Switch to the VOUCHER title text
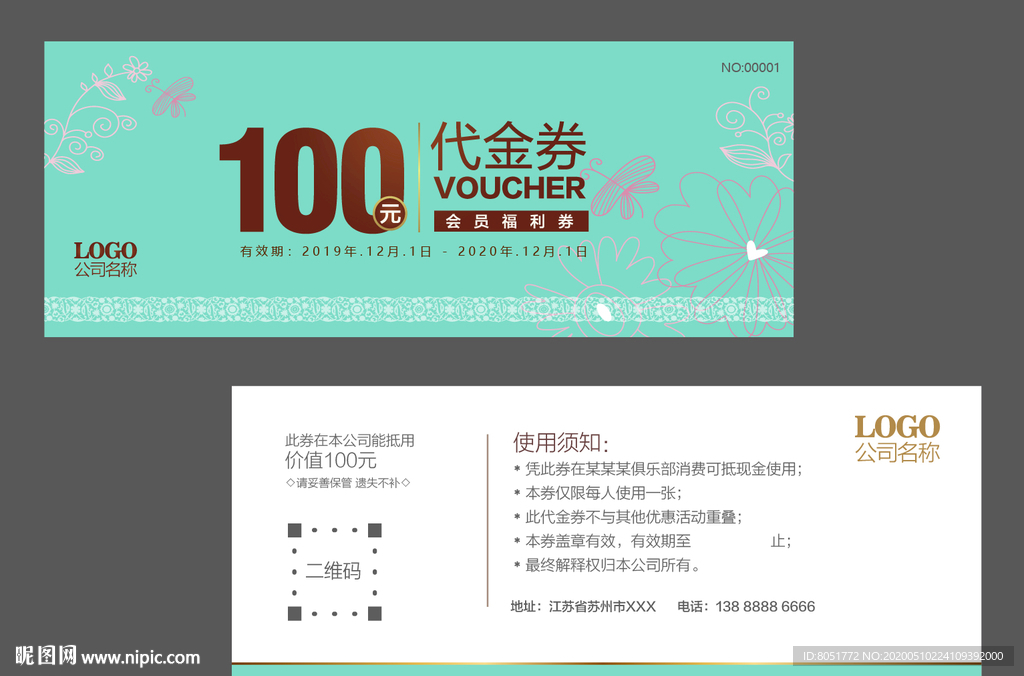Image resolution: width=1024 pixels, height=676 pixels. pyautogui.click(x=510, y=187)
